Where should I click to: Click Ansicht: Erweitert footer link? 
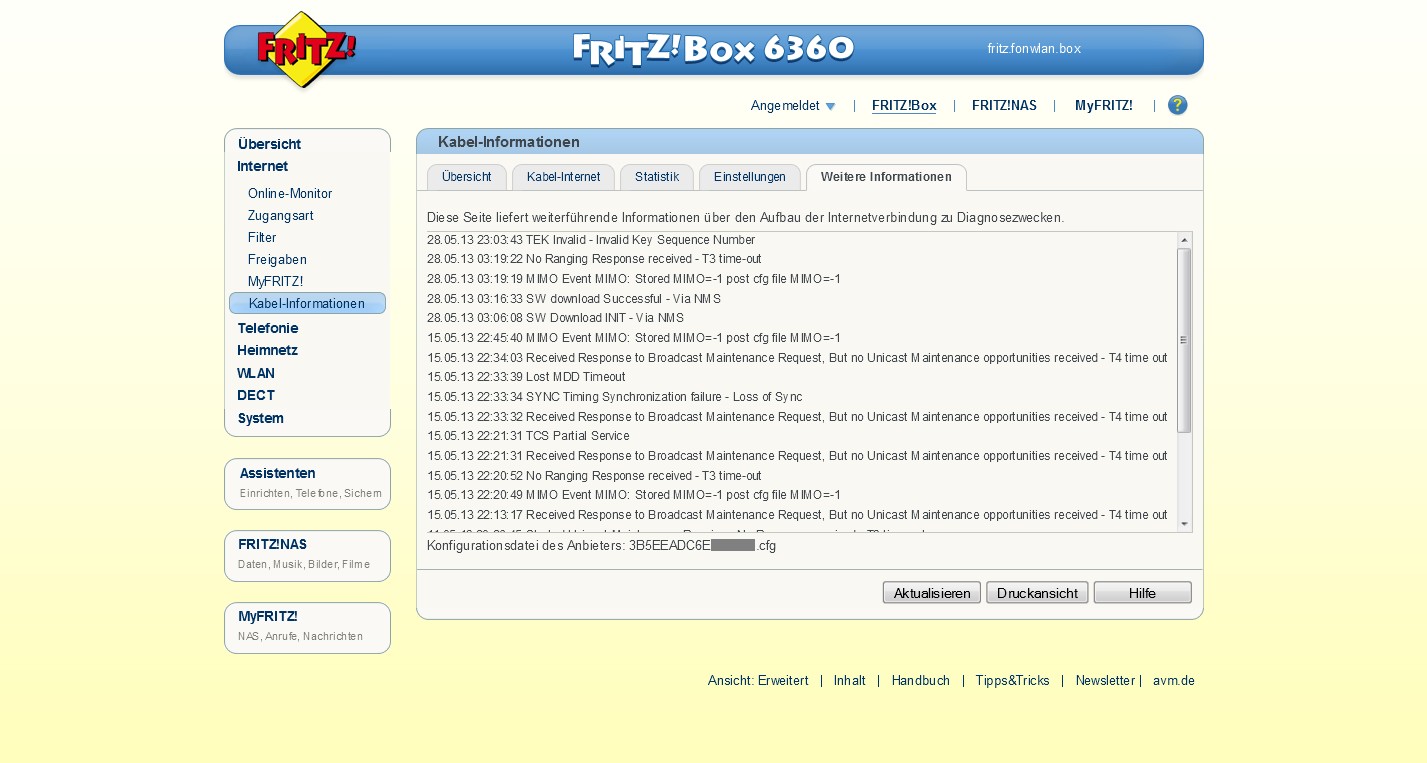click(x=758, y=680)
